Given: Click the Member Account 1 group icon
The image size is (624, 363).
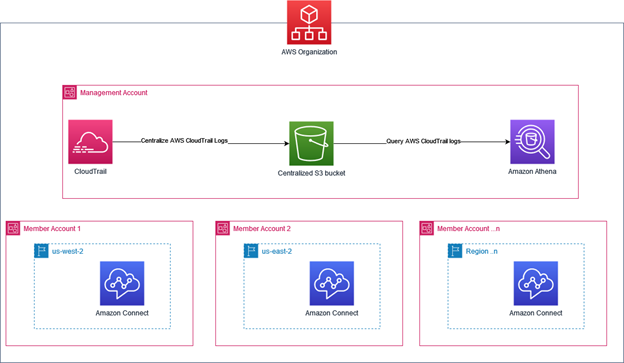Looking at the screenshot, I should pos(13,228).
